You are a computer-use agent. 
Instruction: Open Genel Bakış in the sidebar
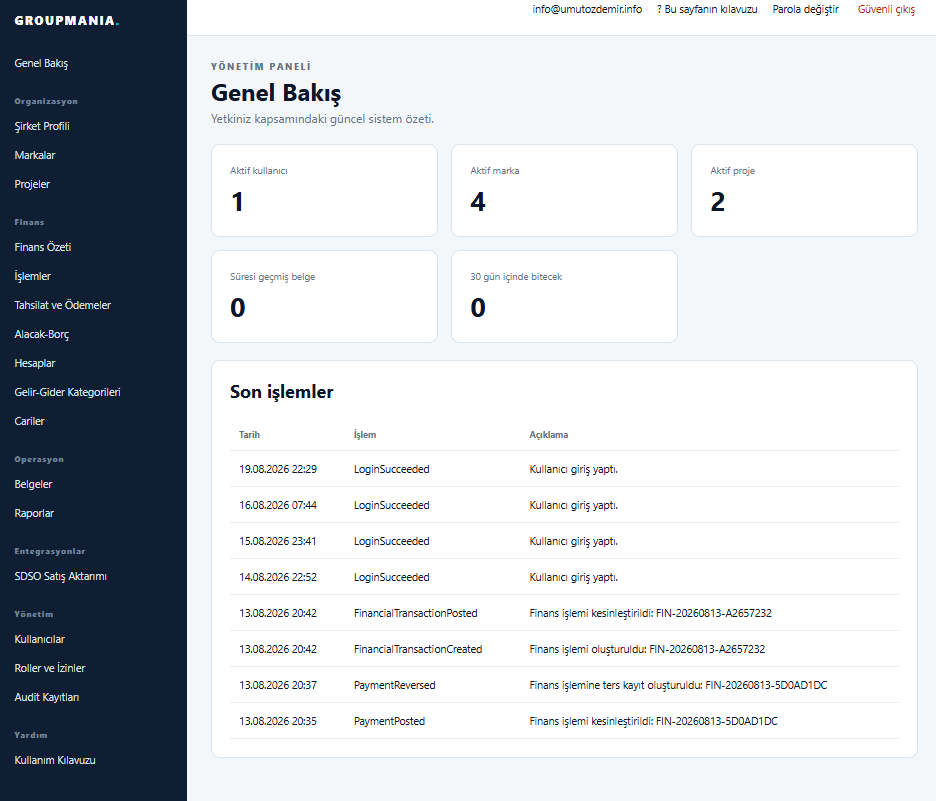(x=41, y=63)
